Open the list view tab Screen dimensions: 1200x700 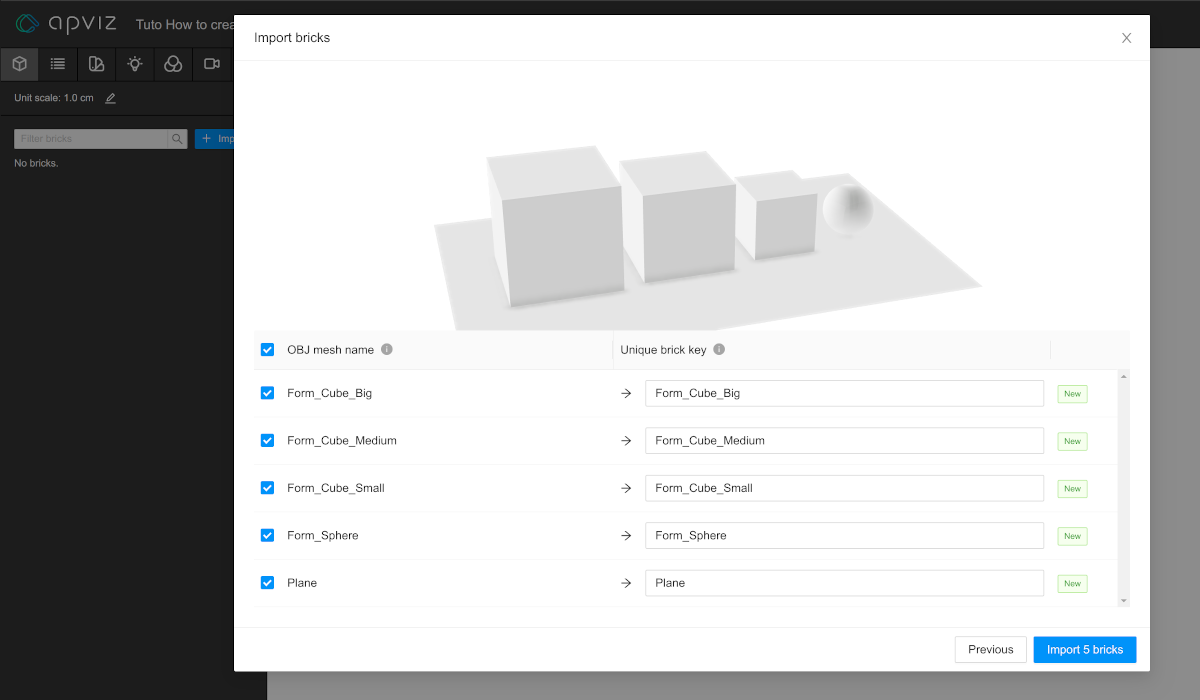pos(58,64)
